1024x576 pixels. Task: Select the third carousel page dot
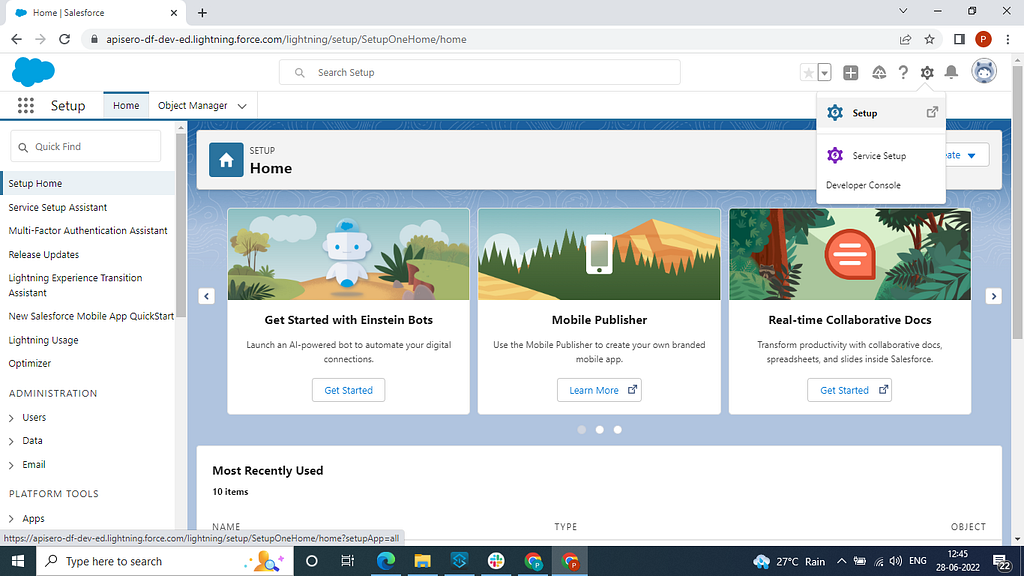pyautogui.click(x=617, y=430)
